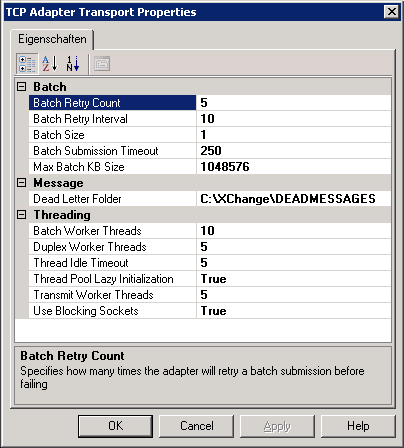Screen dimensions: 404x448
Task: Switch to Categorized view in property toolbar
Action: 27,64
